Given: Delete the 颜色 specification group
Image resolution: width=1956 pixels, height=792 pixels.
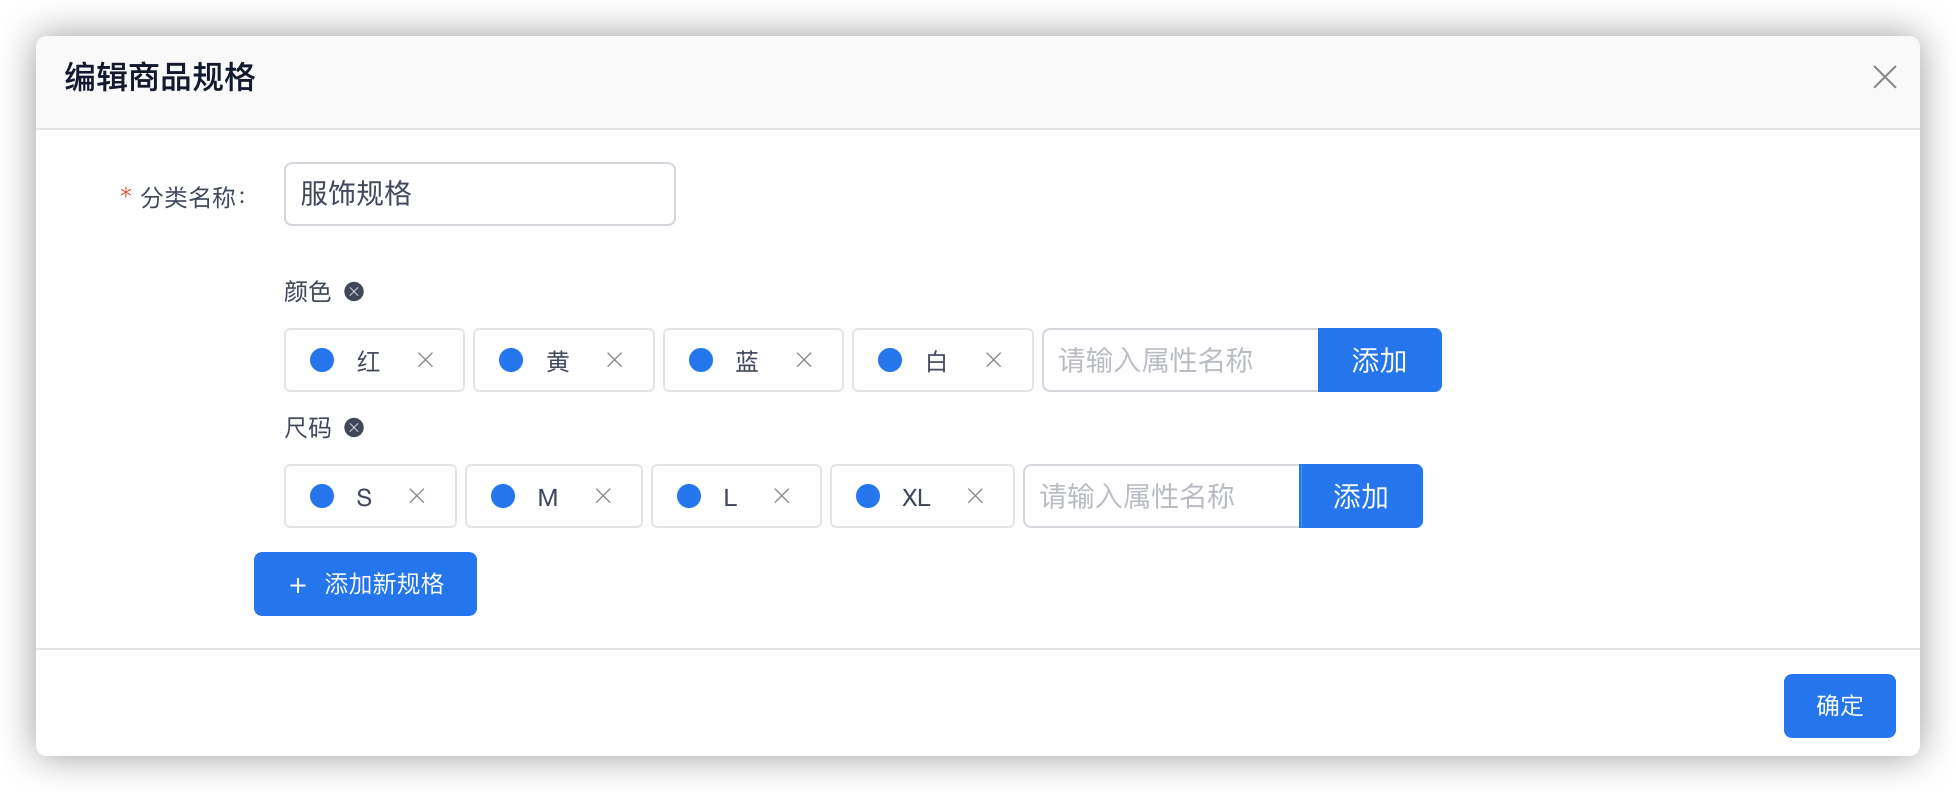Looking at the screenshot, I should click(354, 292).
